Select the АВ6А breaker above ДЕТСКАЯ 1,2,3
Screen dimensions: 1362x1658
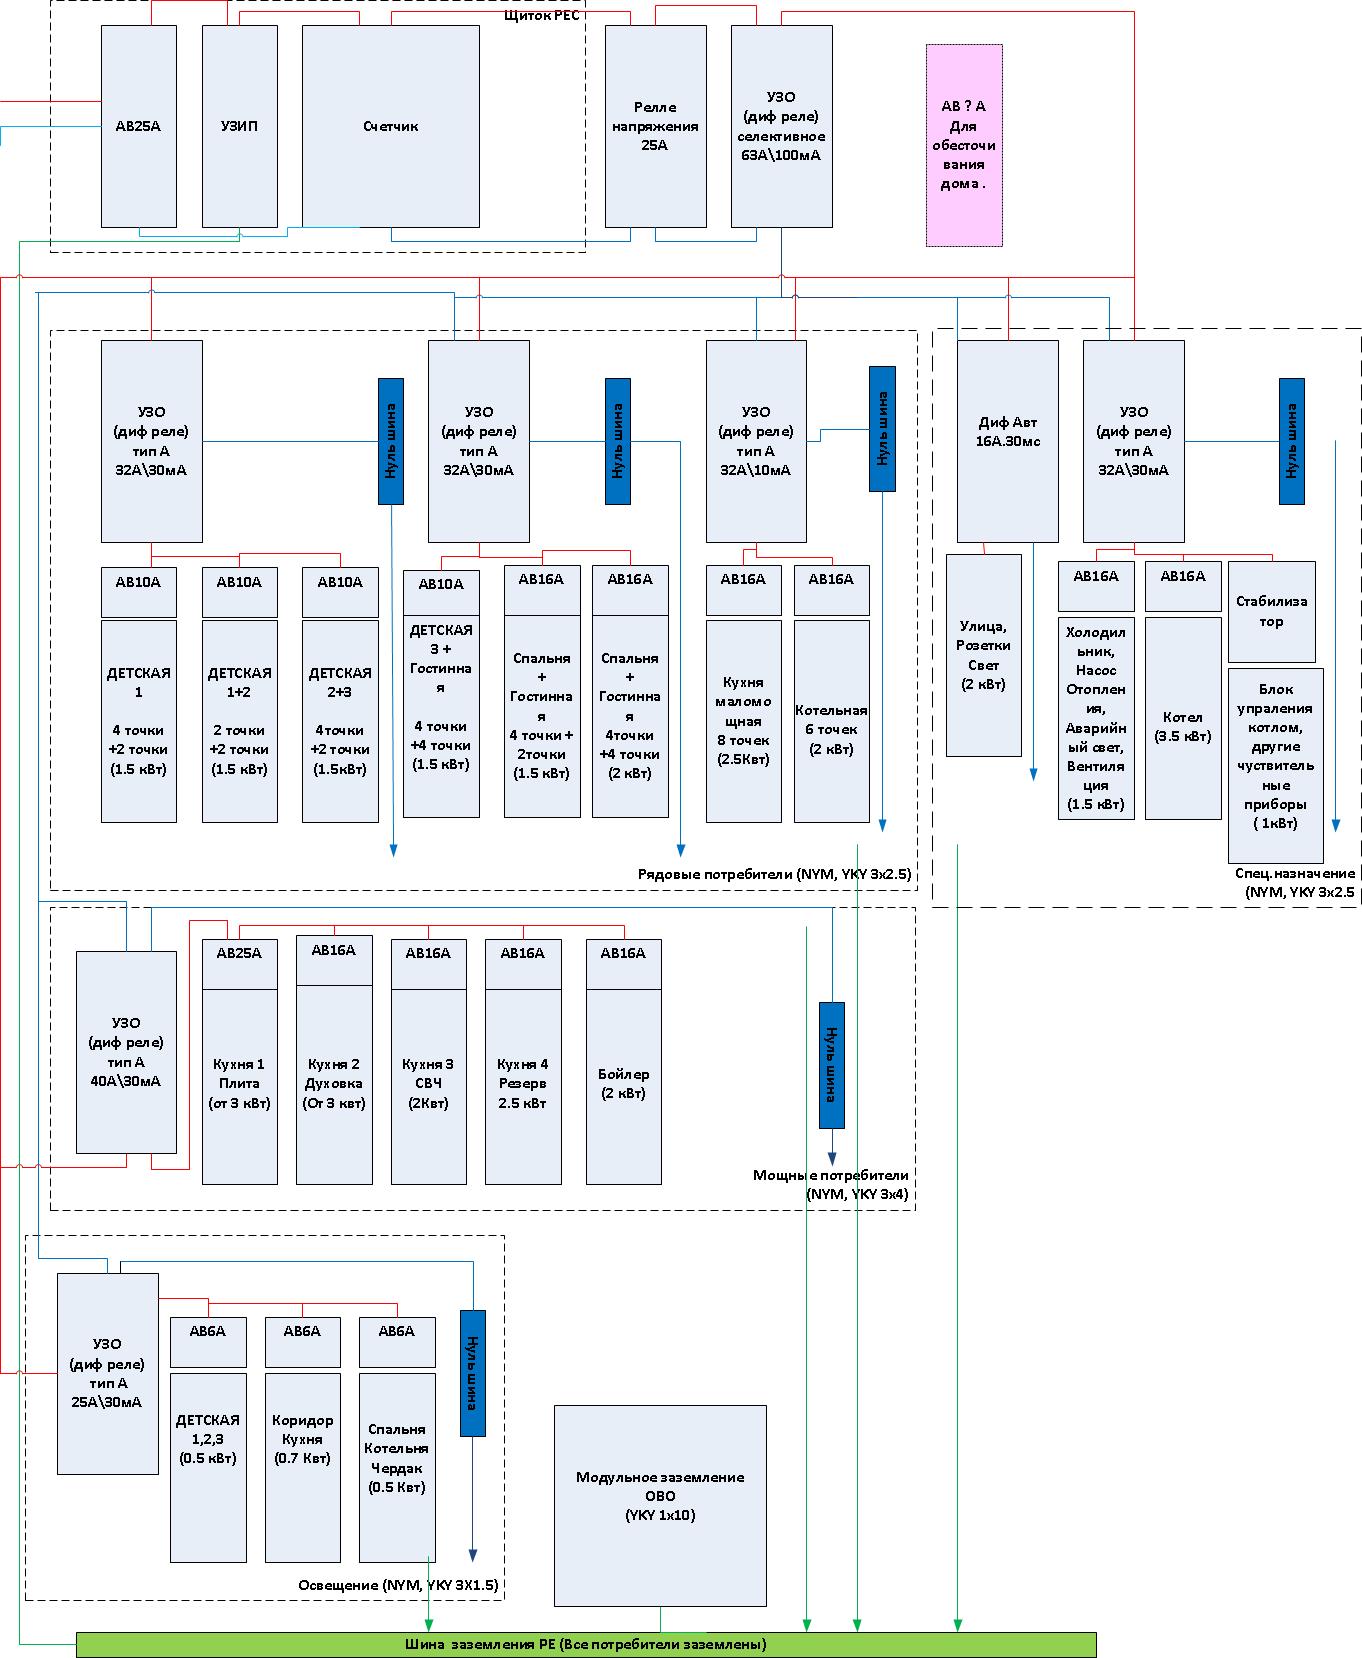coord(208,1342)
